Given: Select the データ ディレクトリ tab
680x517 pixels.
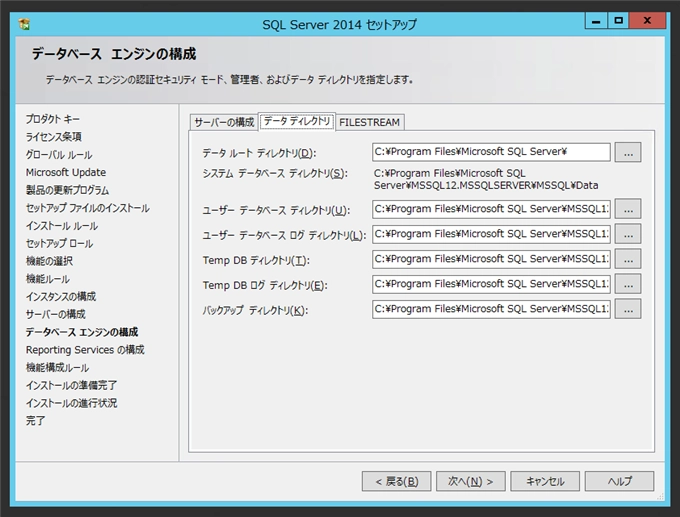Looking at the screenshot, I should (297, 121).
